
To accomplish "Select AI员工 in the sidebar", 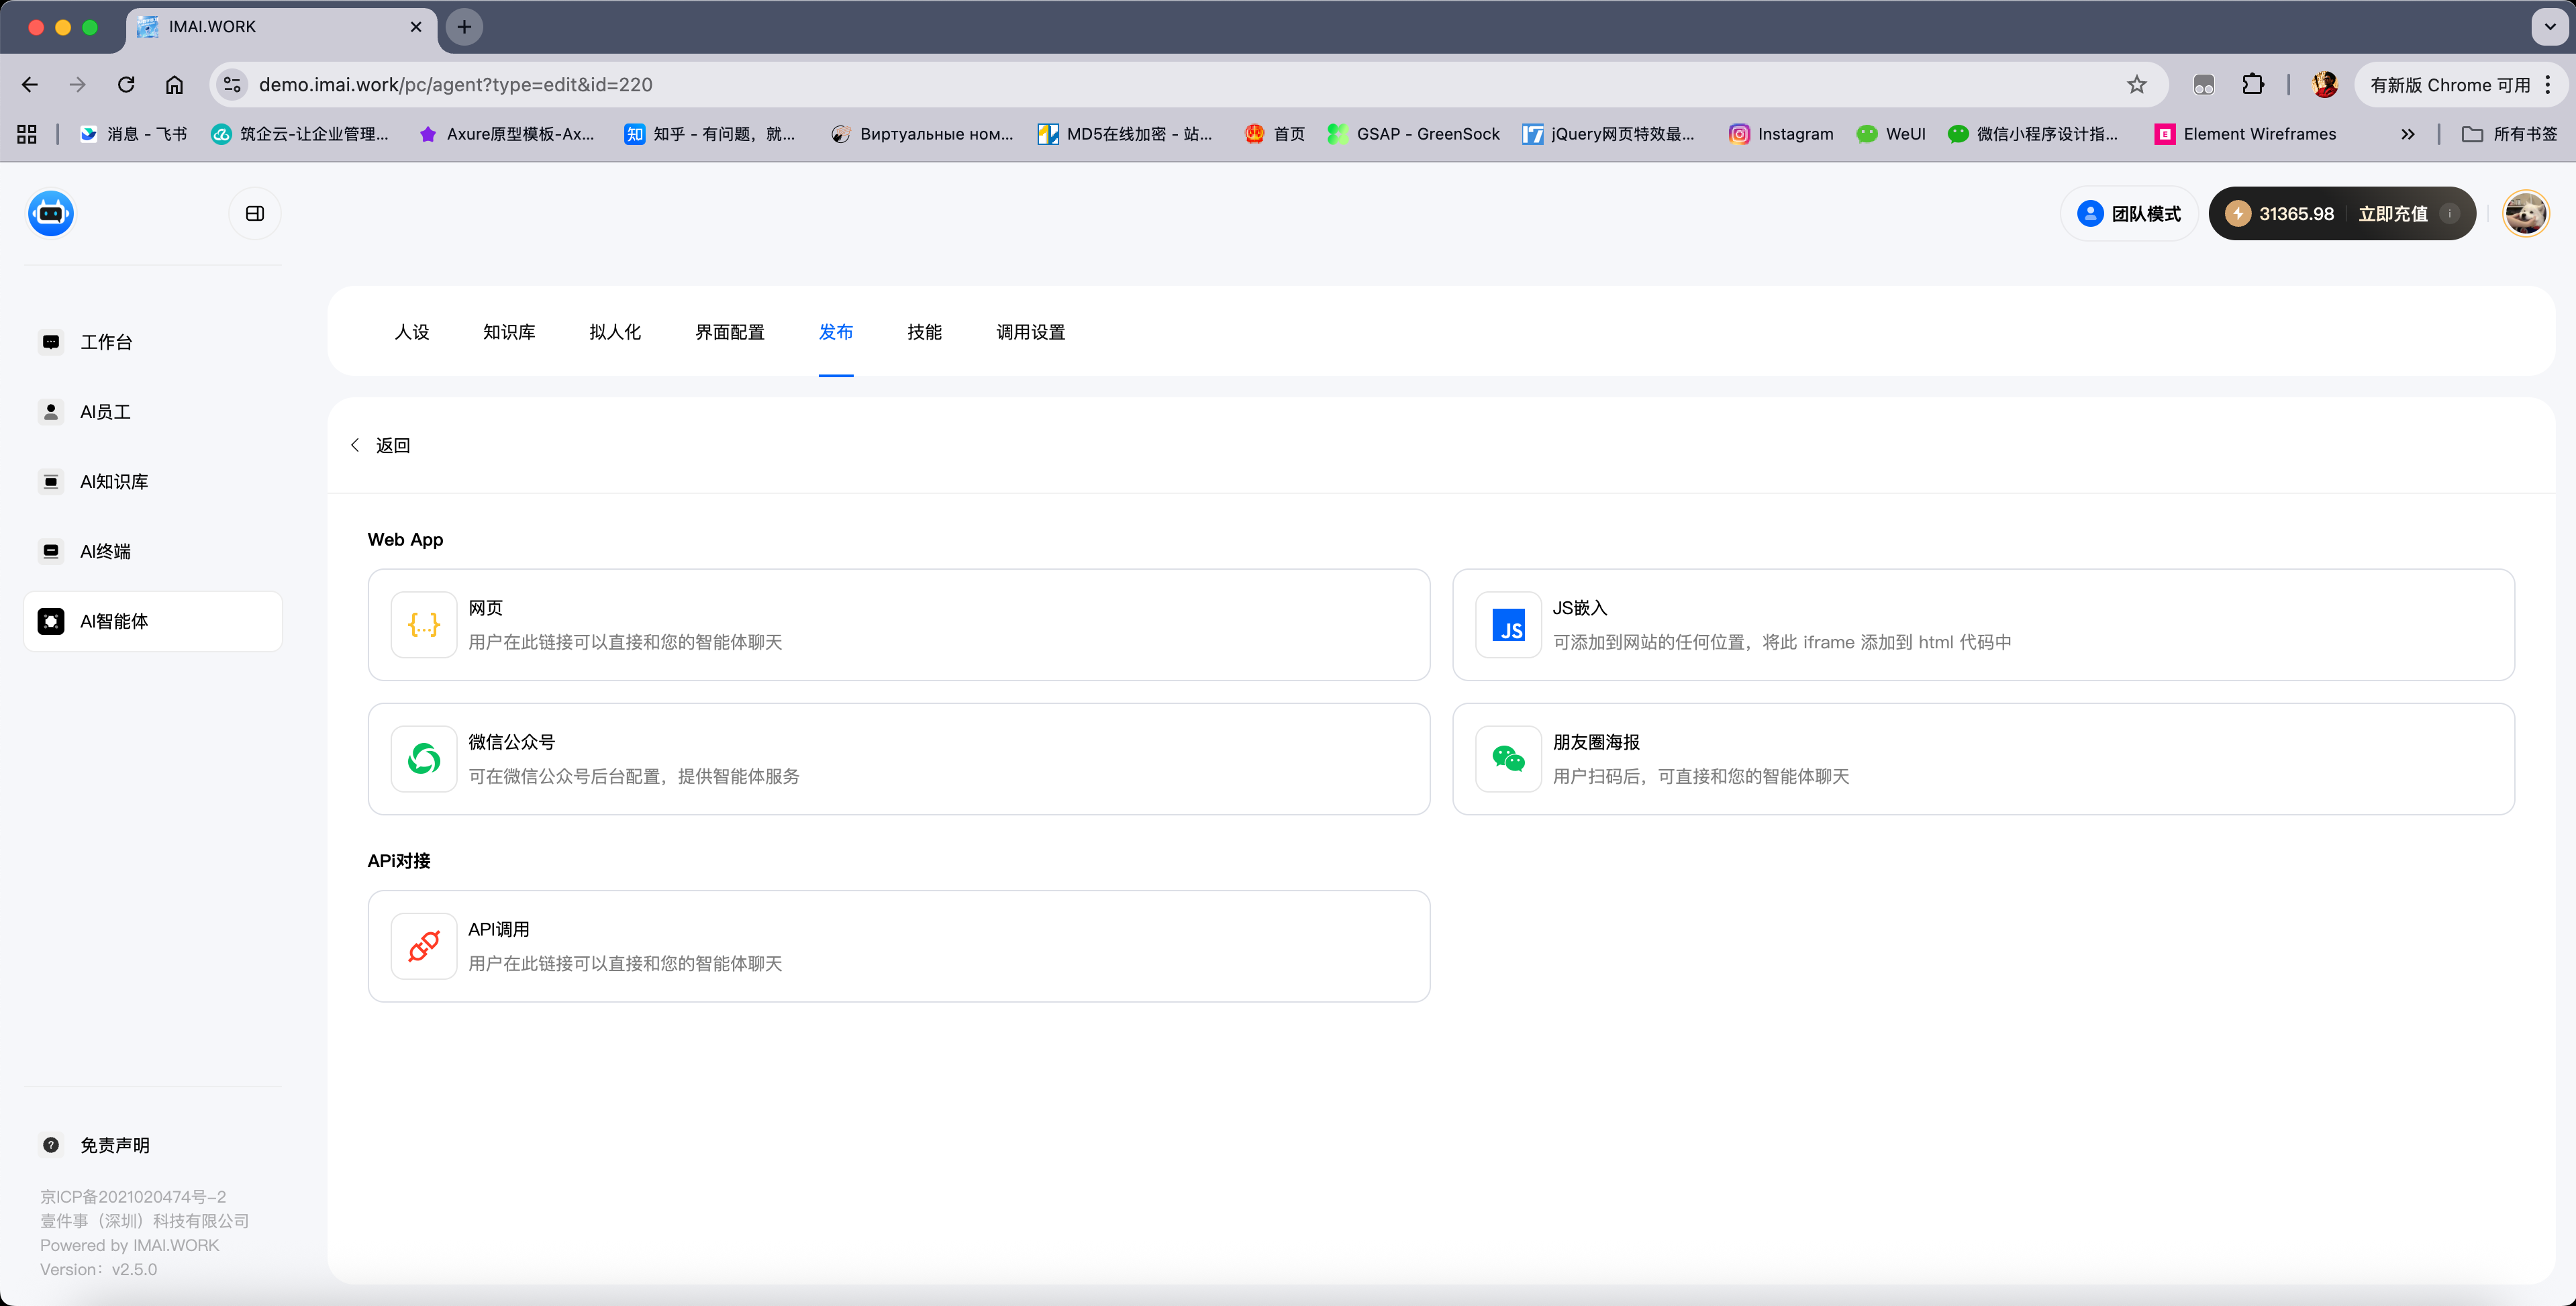I will tap(104, 411).
